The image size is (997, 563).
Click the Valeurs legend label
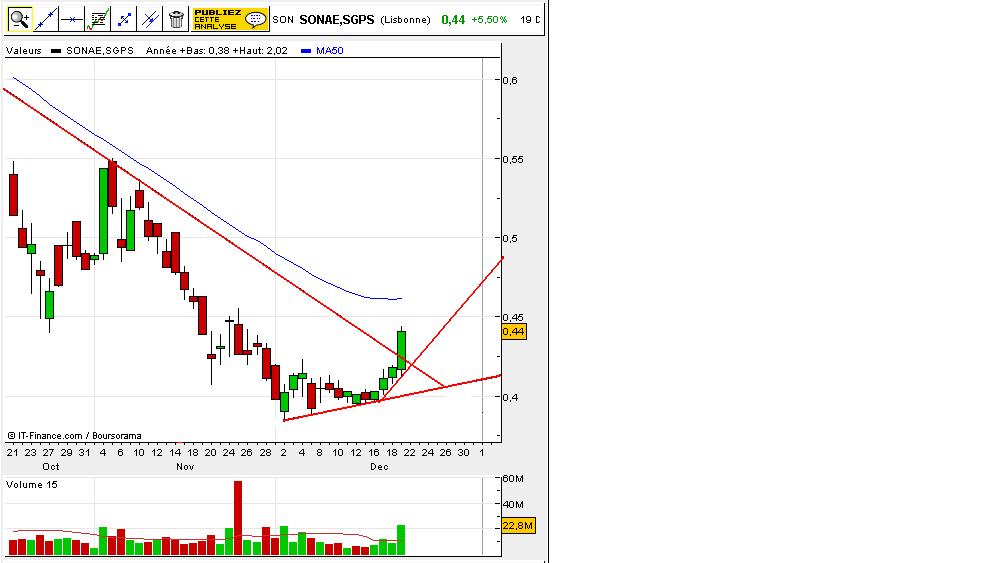(24, 50)
